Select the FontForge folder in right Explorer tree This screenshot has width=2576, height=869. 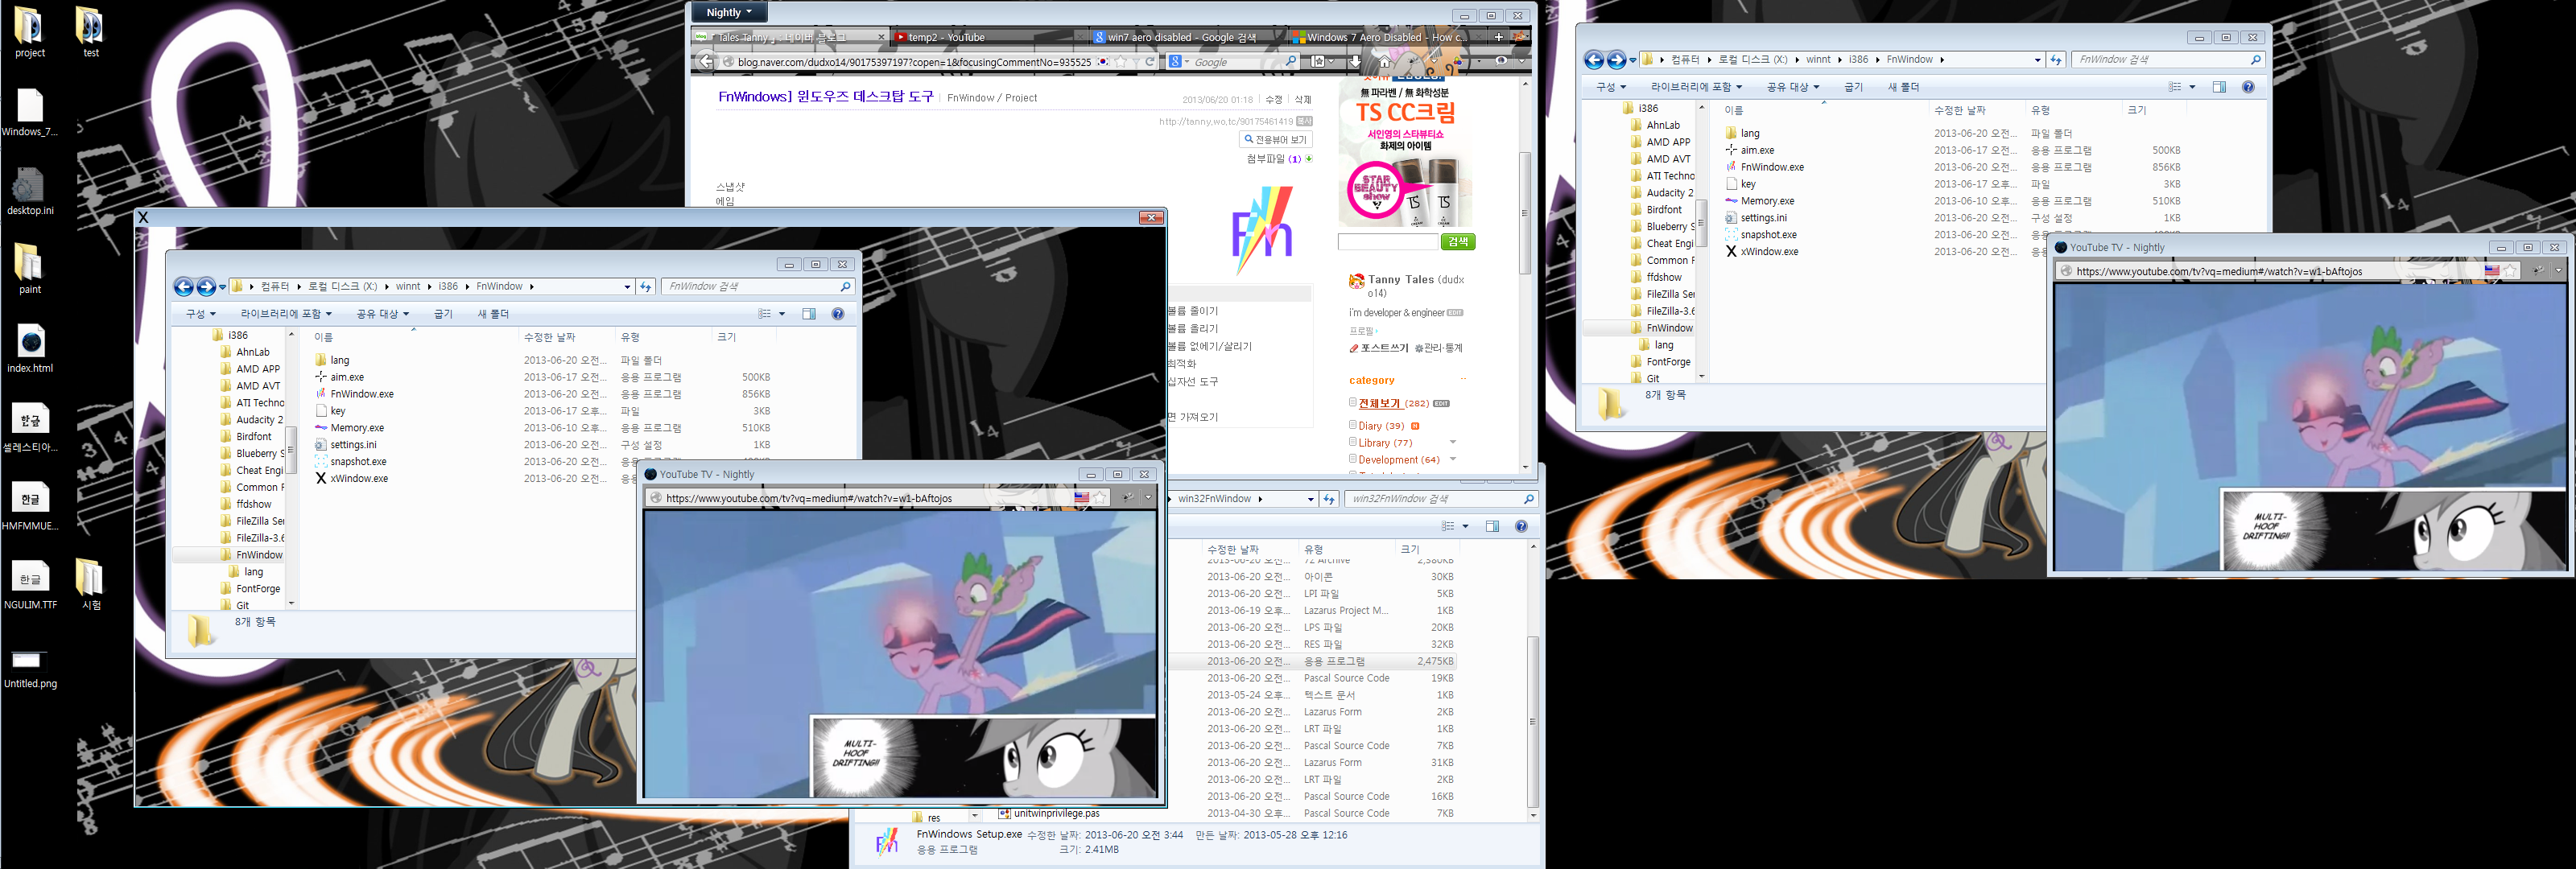tap(1661, 362)
